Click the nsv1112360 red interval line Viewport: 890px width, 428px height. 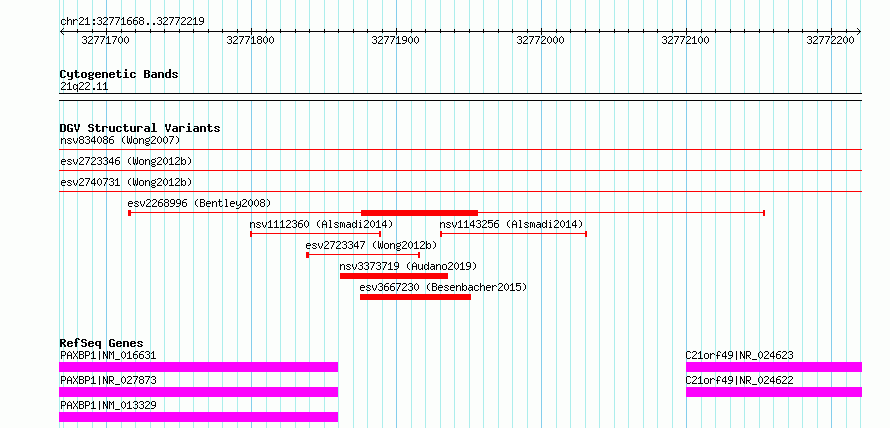pyautogui.click(x=316, y=234)
